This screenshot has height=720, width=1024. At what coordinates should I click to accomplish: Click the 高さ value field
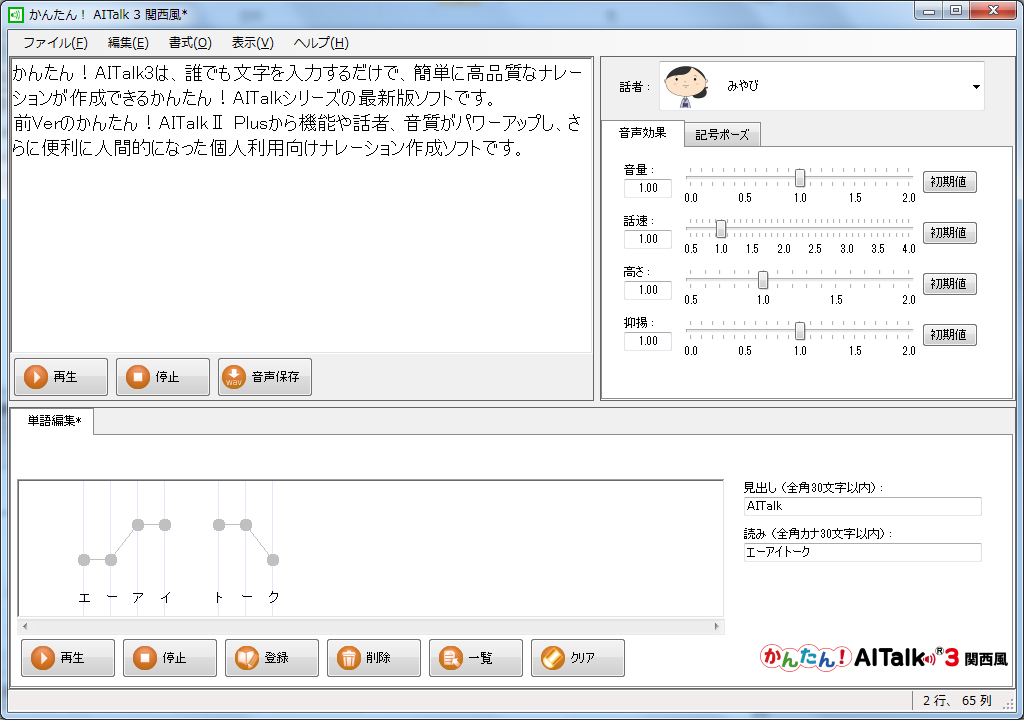click(x=648, y=290)
